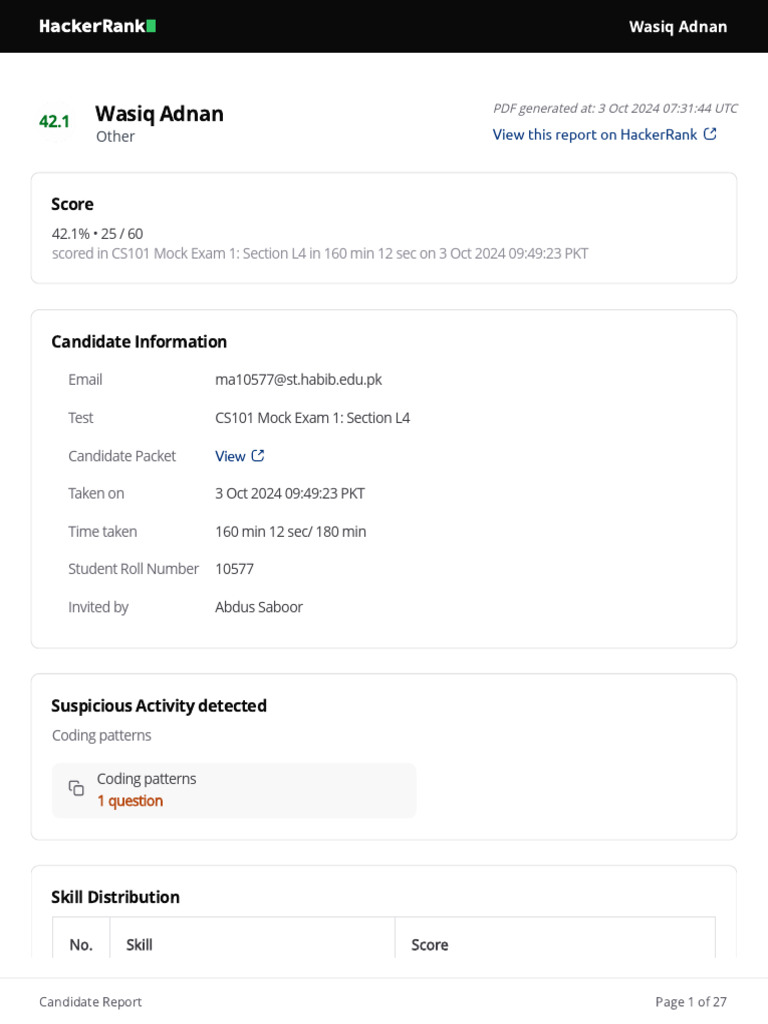Click the Page 1 of 27 indicator
This screenshot has height=1024, width=768.
click(690, 1002)
